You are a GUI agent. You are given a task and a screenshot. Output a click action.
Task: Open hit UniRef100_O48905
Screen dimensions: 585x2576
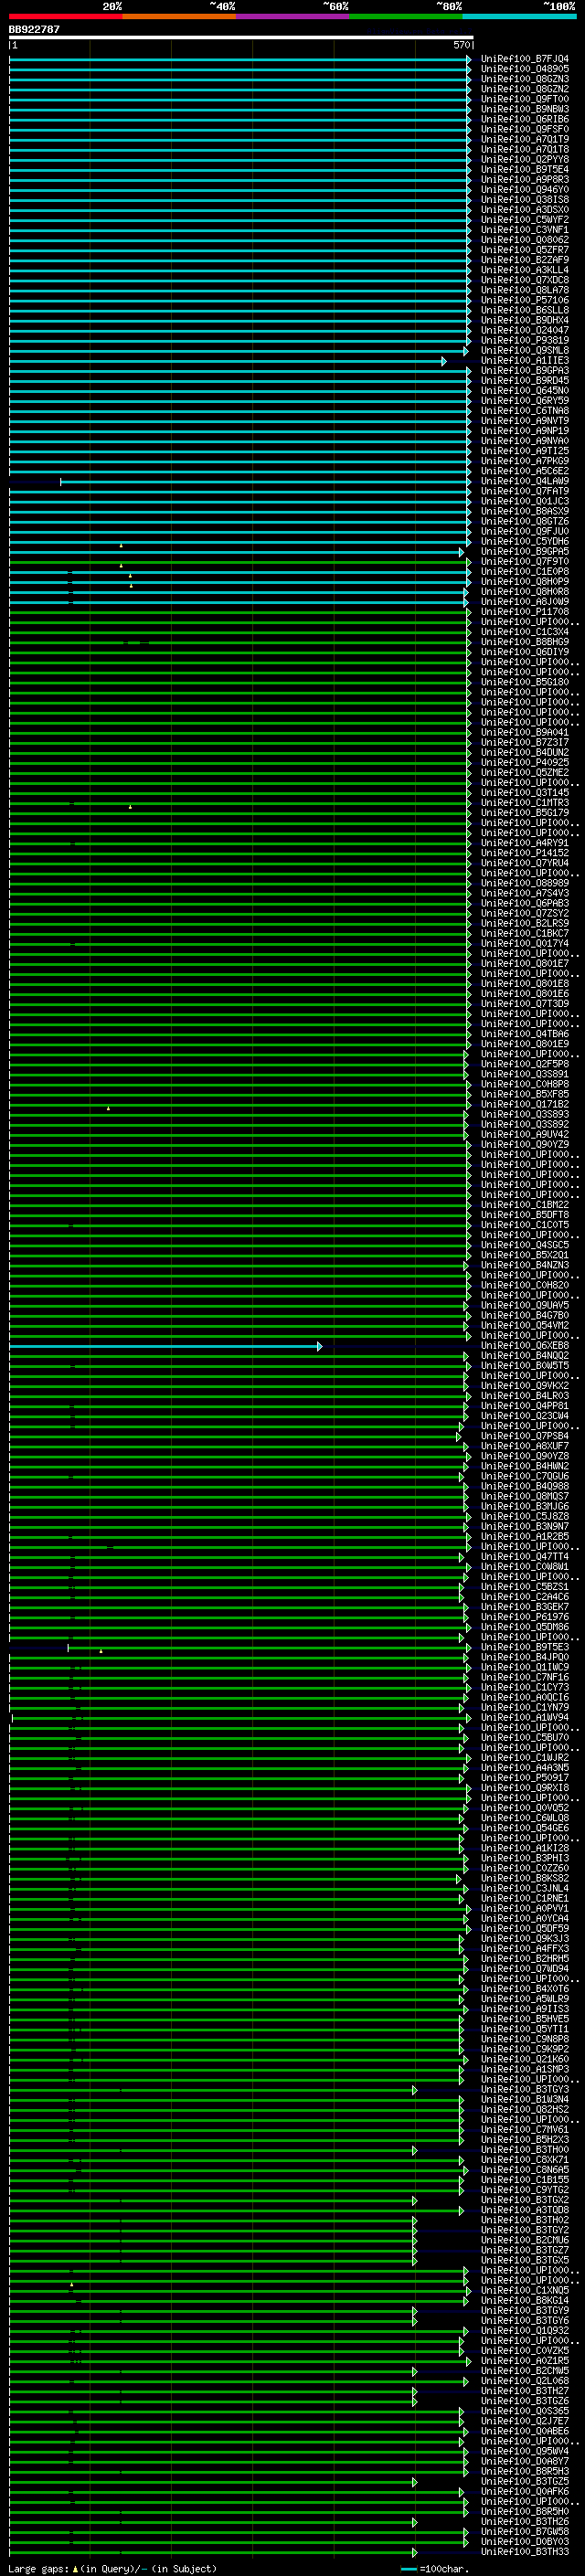(x=525, y=69)
